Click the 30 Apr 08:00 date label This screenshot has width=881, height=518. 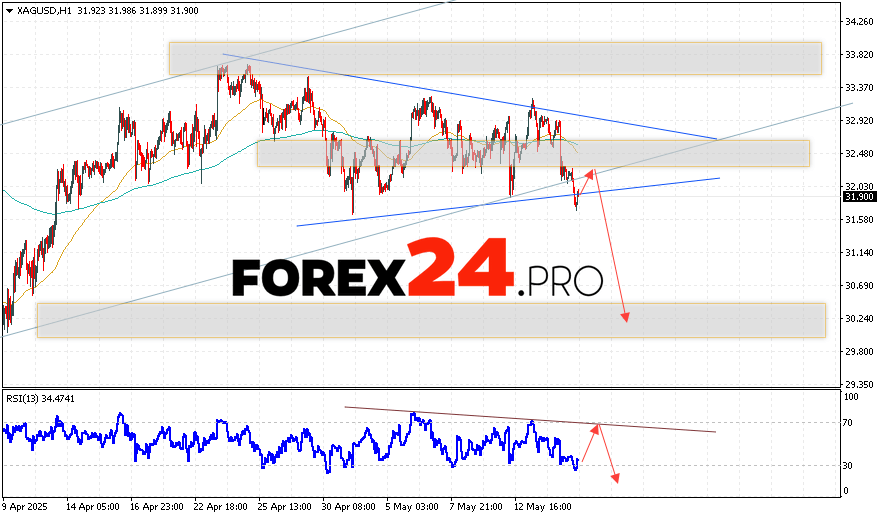(349, 506)
